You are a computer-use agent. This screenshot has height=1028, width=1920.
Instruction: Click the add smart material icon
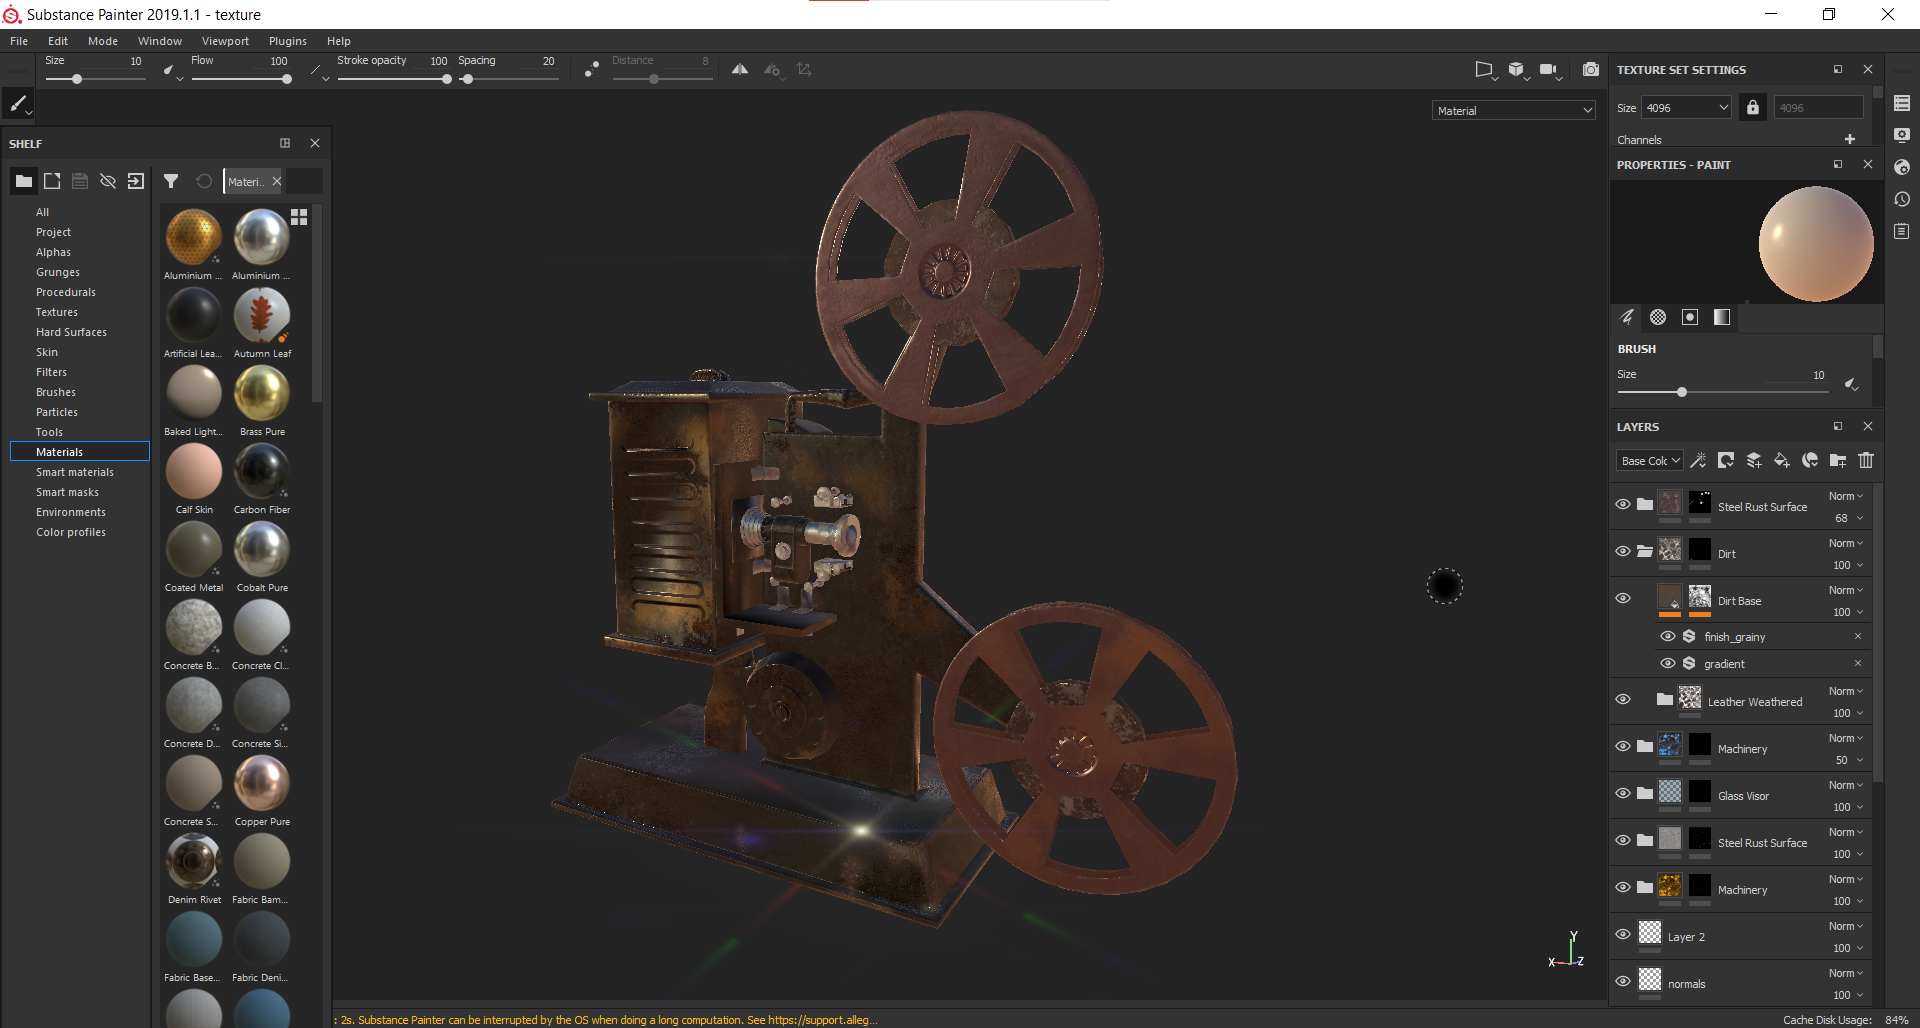point(1810,460)
